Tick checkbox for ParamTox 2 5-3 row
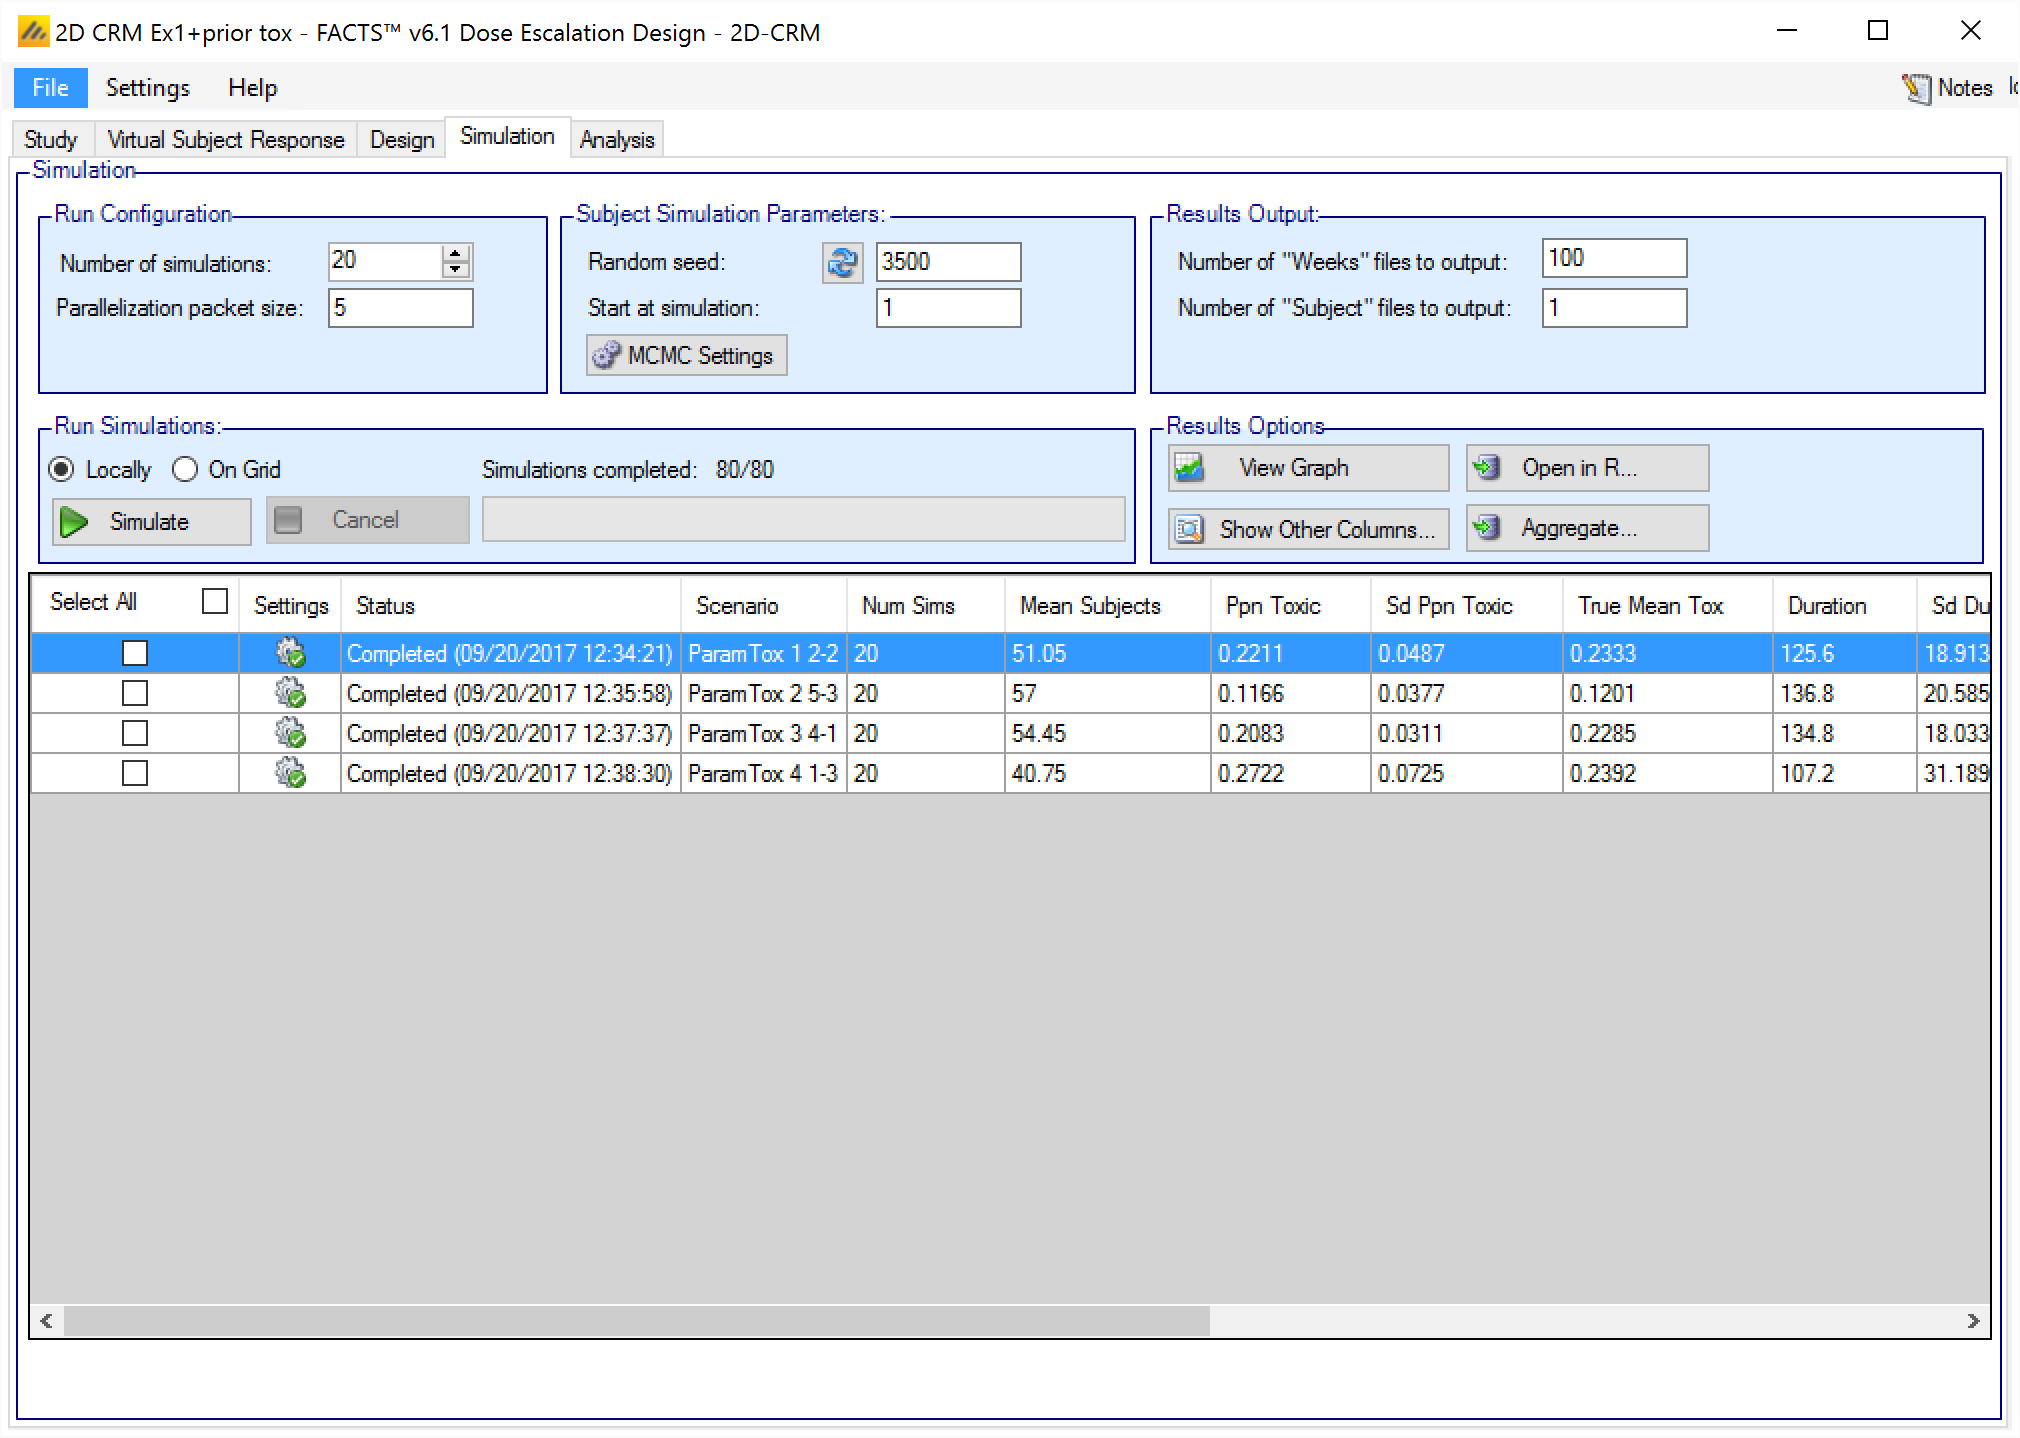The width and height of the screenshot is (2020, 1438). coord(135,693)
